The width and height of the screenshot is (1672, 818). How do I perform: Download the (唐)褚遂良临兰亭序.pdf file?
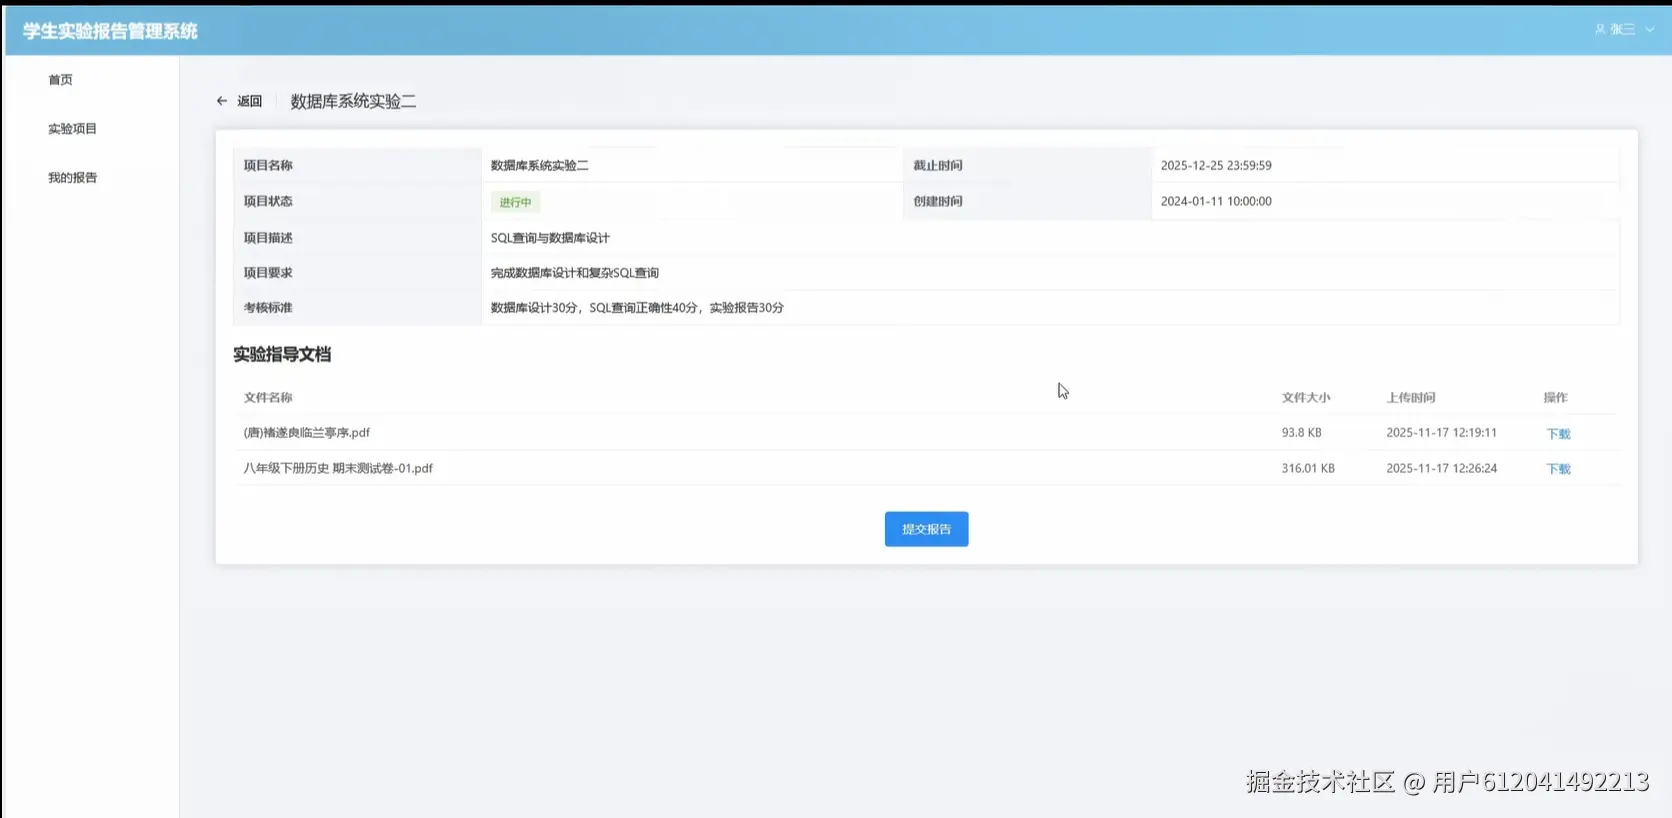point(1558,434)
